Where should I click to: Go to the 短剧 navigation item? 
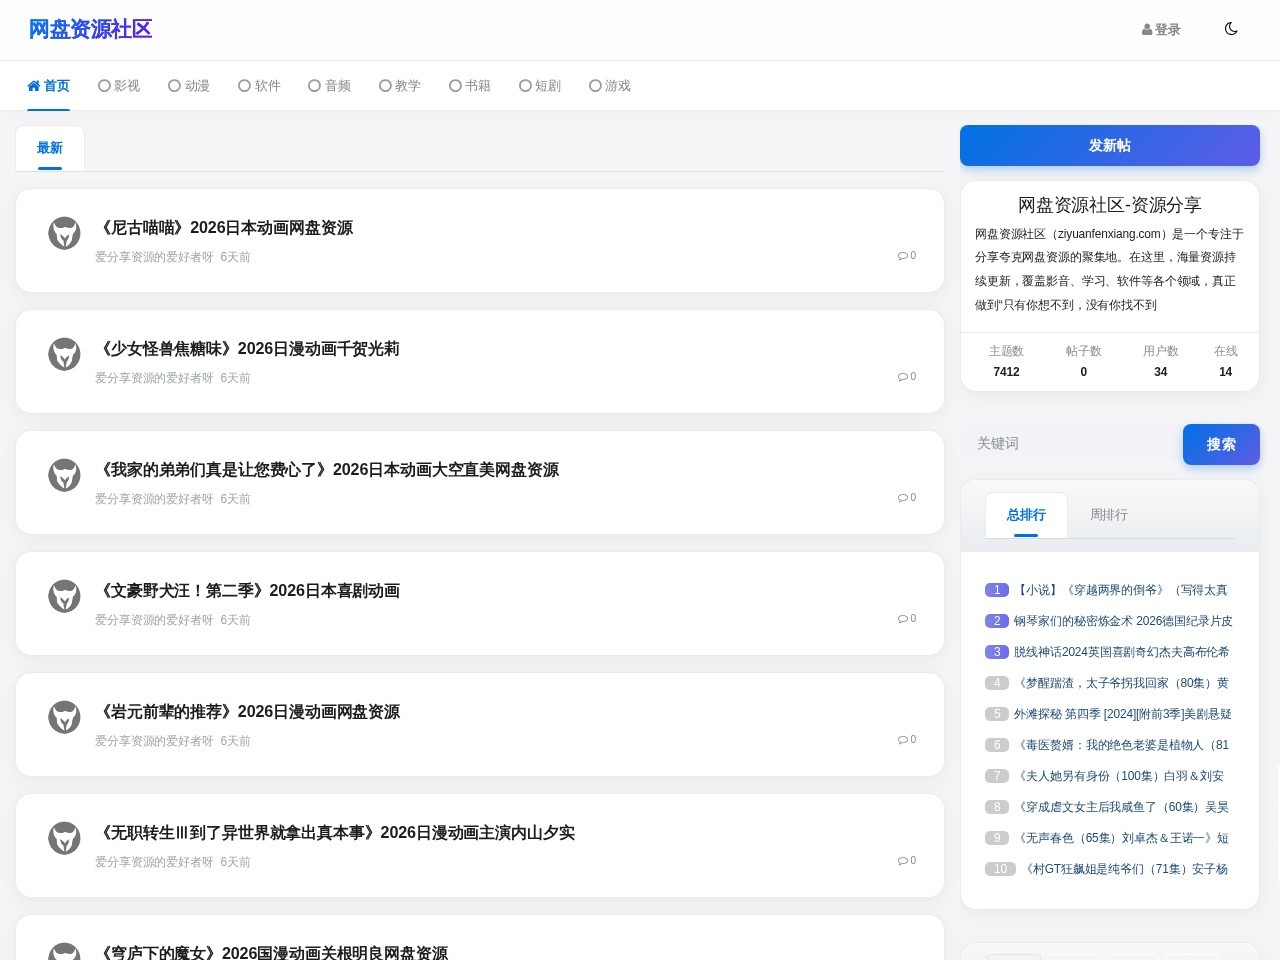(x=540, y=86)
